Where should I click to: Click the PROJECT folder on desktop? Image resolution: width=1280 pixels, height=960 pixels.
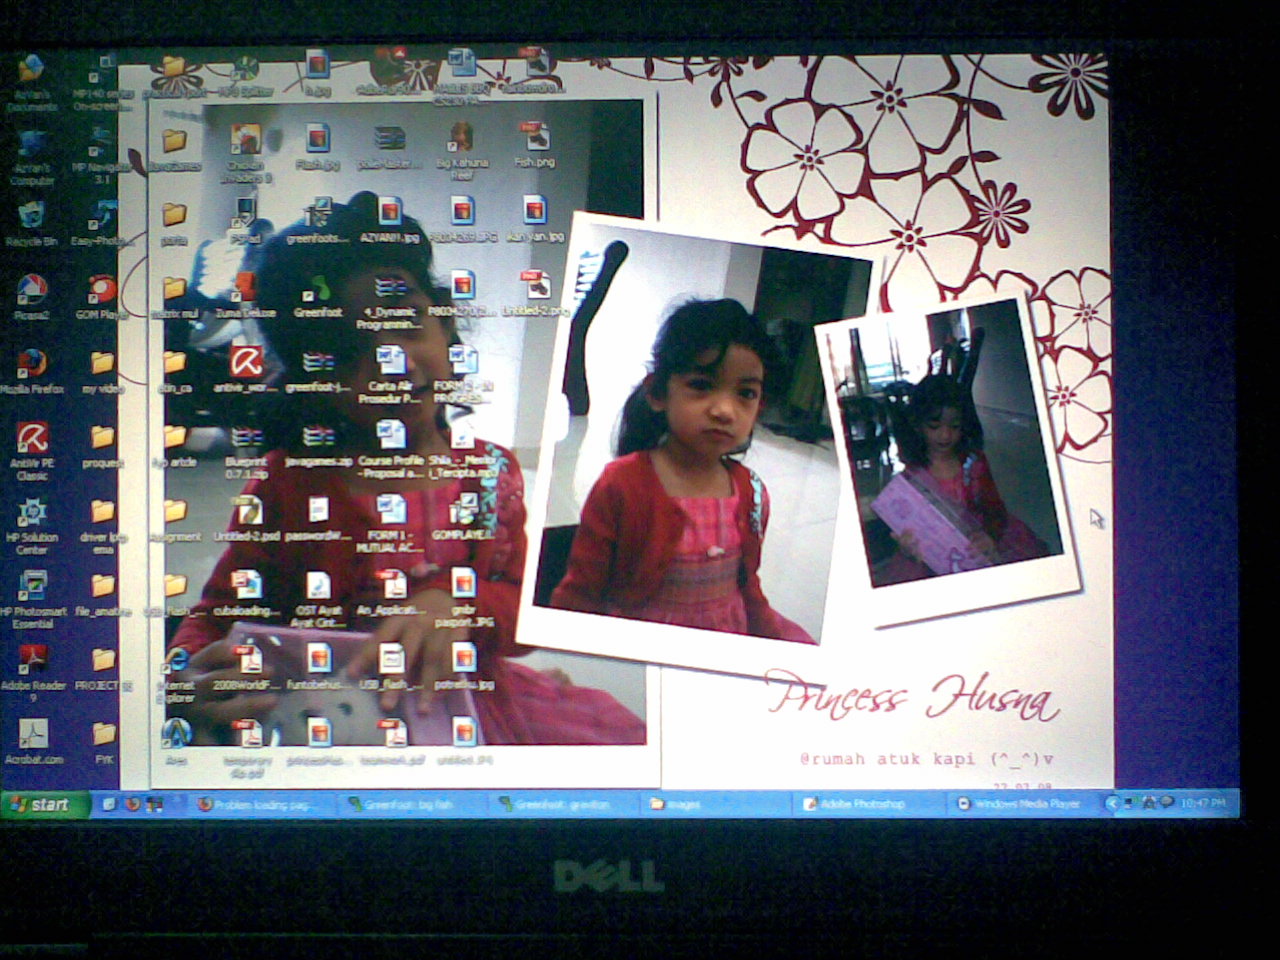coord(103,669)
